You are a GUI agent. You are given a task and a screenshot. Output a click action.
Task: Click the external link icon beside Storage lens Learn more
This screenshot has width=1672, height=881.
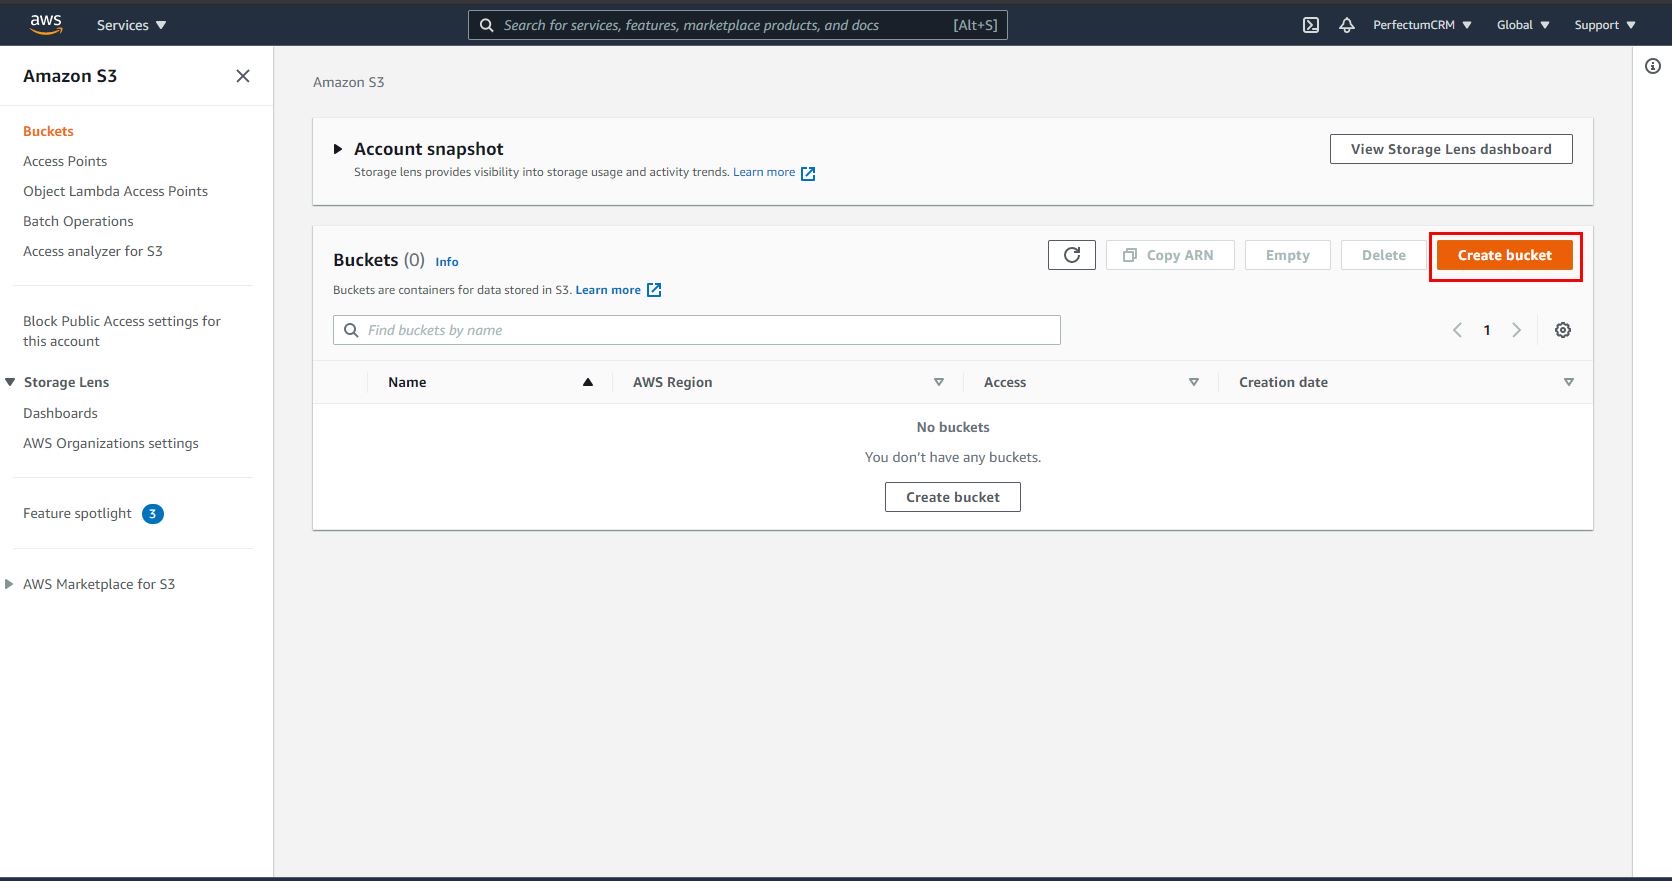tap(808, 173)
